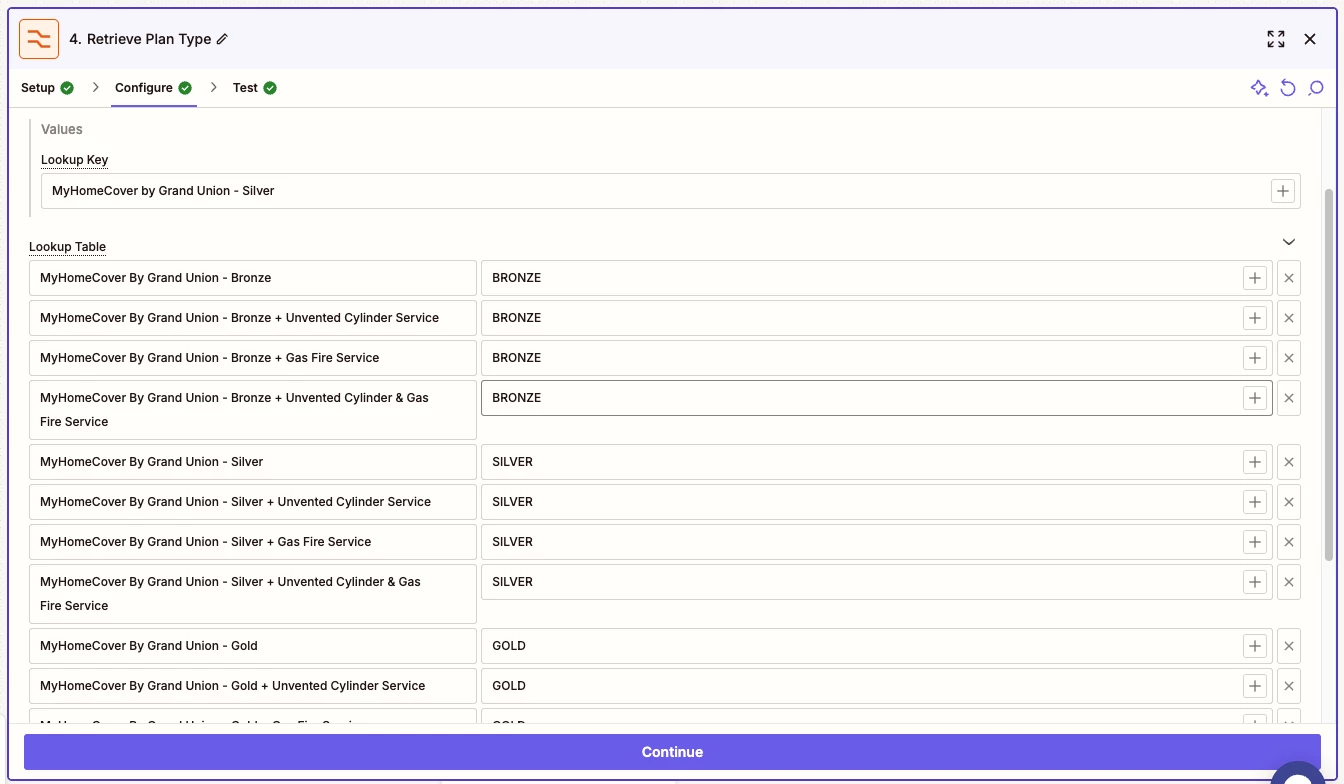Viewport: 1344px width, 784px height.
Task: Click the 'Lookup Table' label
Action: (x=67, y=247)
